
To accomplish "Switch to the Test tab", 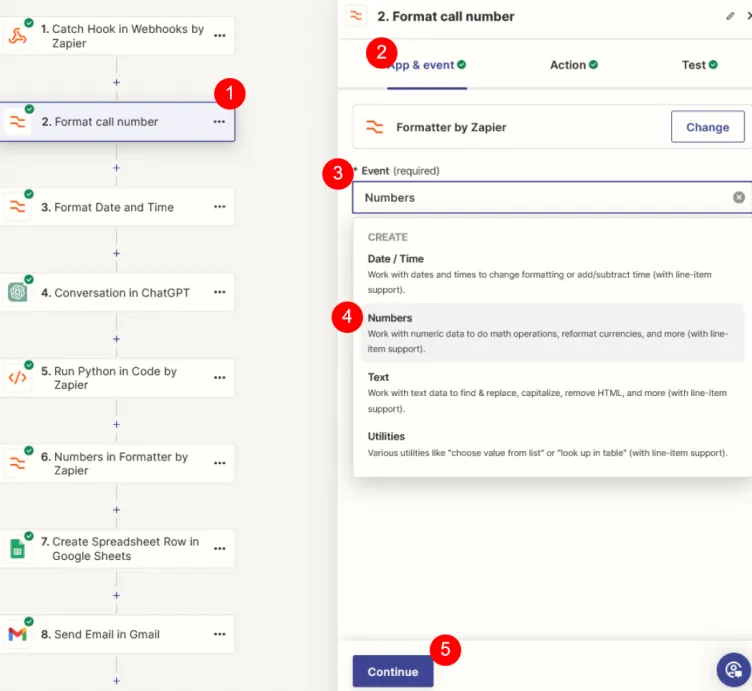I will tap(700, 65).
